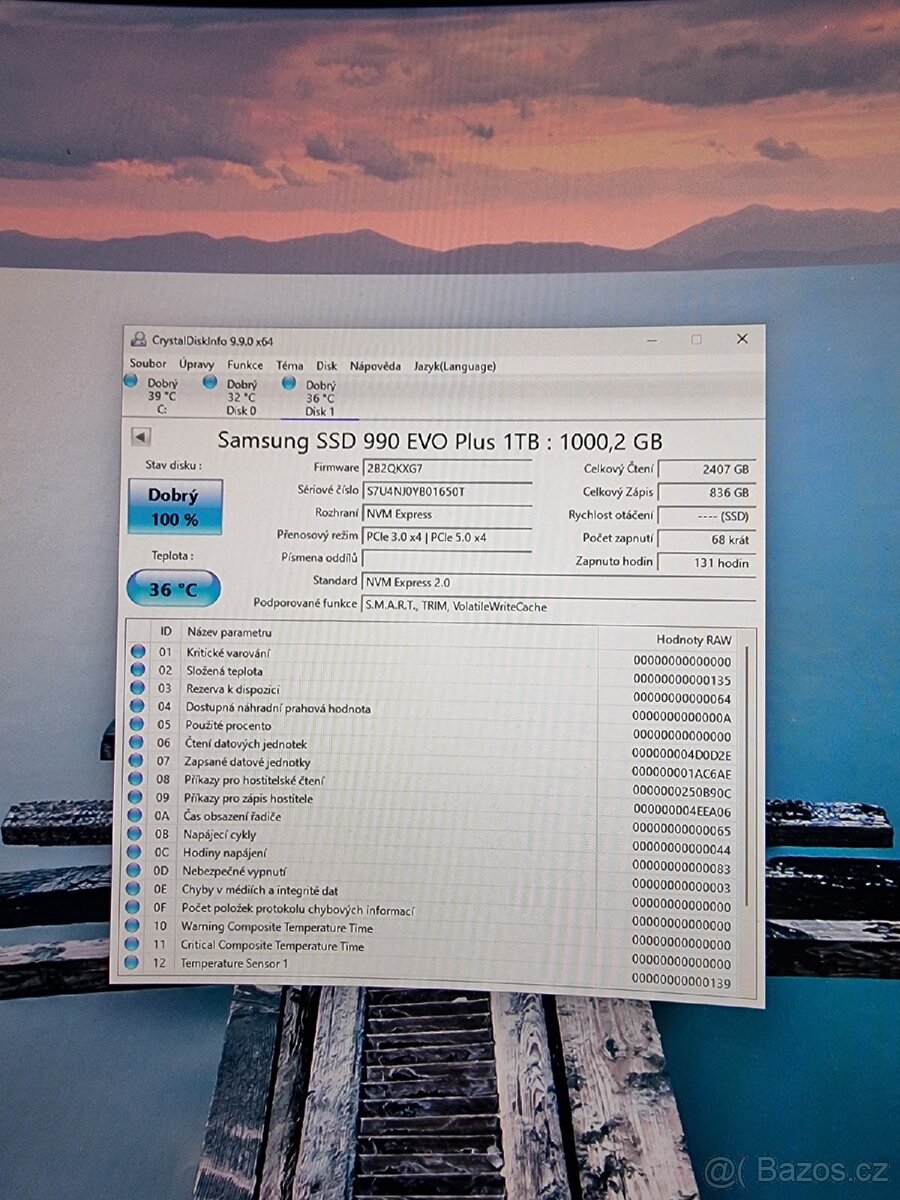
Task: Click status orb for Napájecí cykly row
Action: tap(134, 834)
